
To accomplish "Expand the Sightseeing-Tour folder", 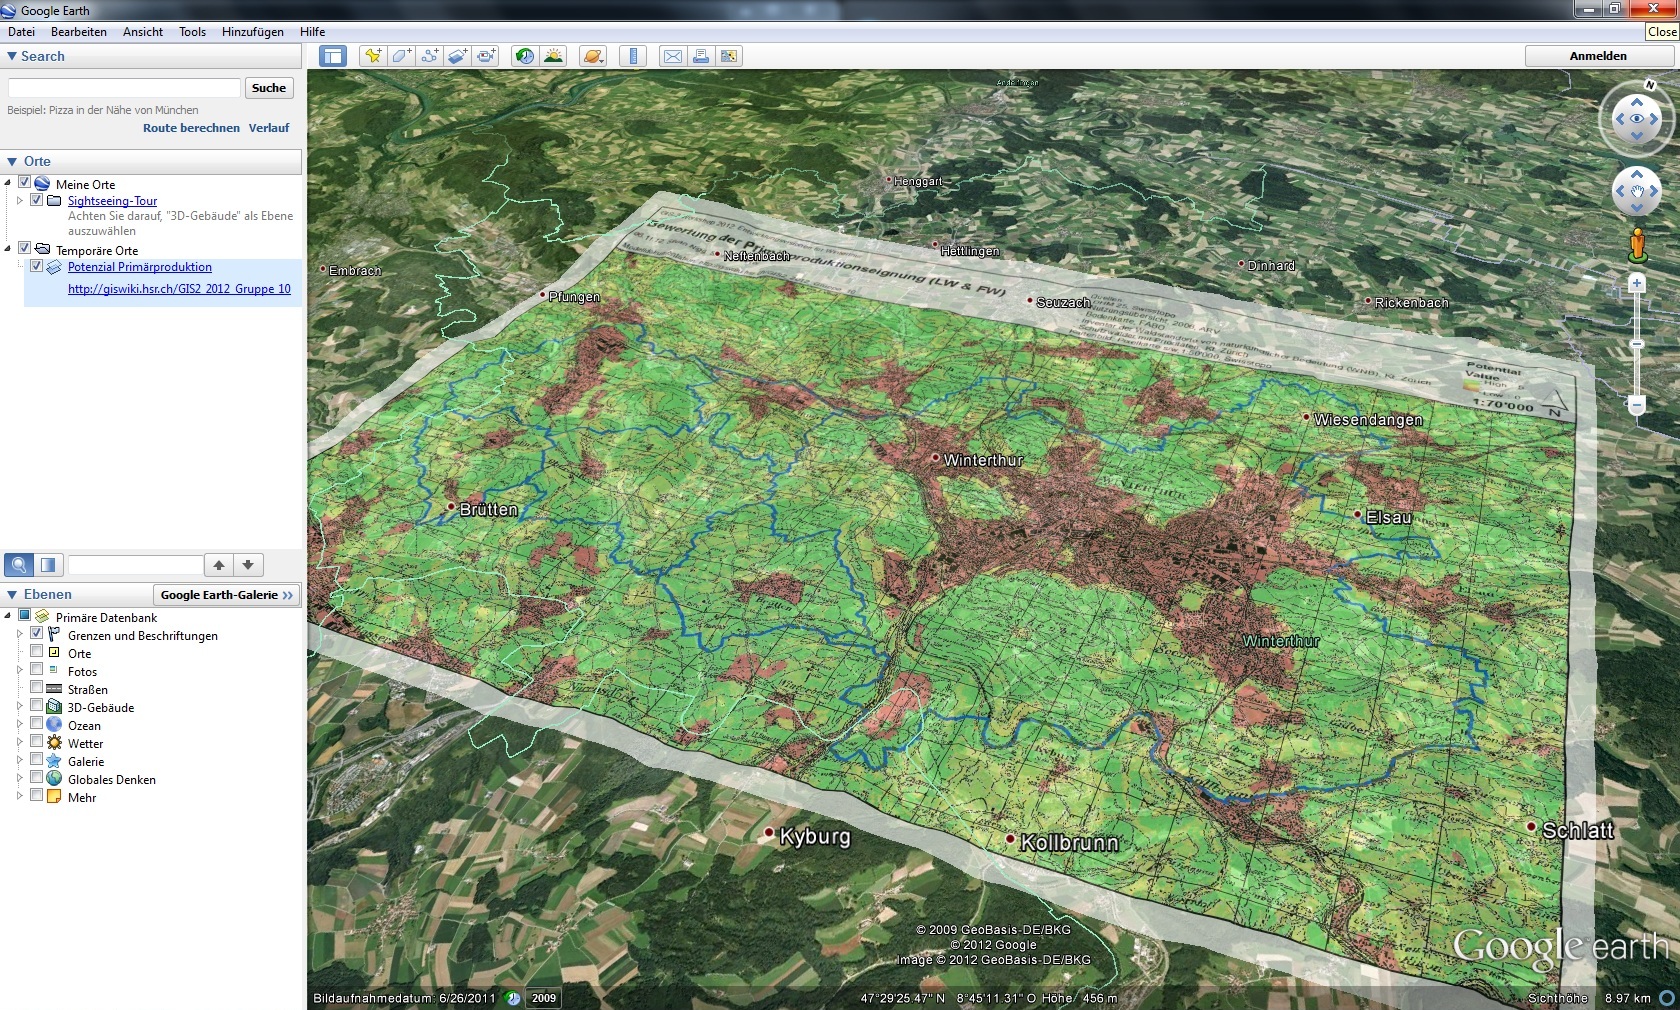I will pyautogui.click(x=19, y=200).
